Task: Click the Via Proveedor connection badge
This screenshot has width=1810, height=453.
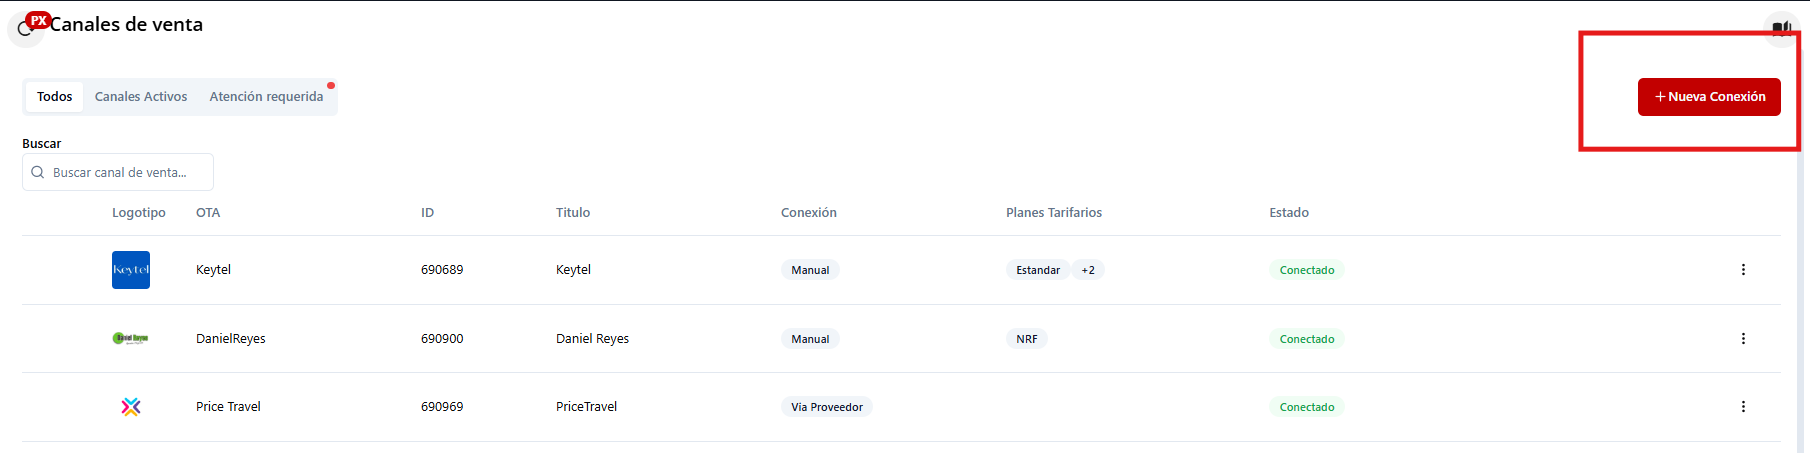Action: tap(826, 407)
